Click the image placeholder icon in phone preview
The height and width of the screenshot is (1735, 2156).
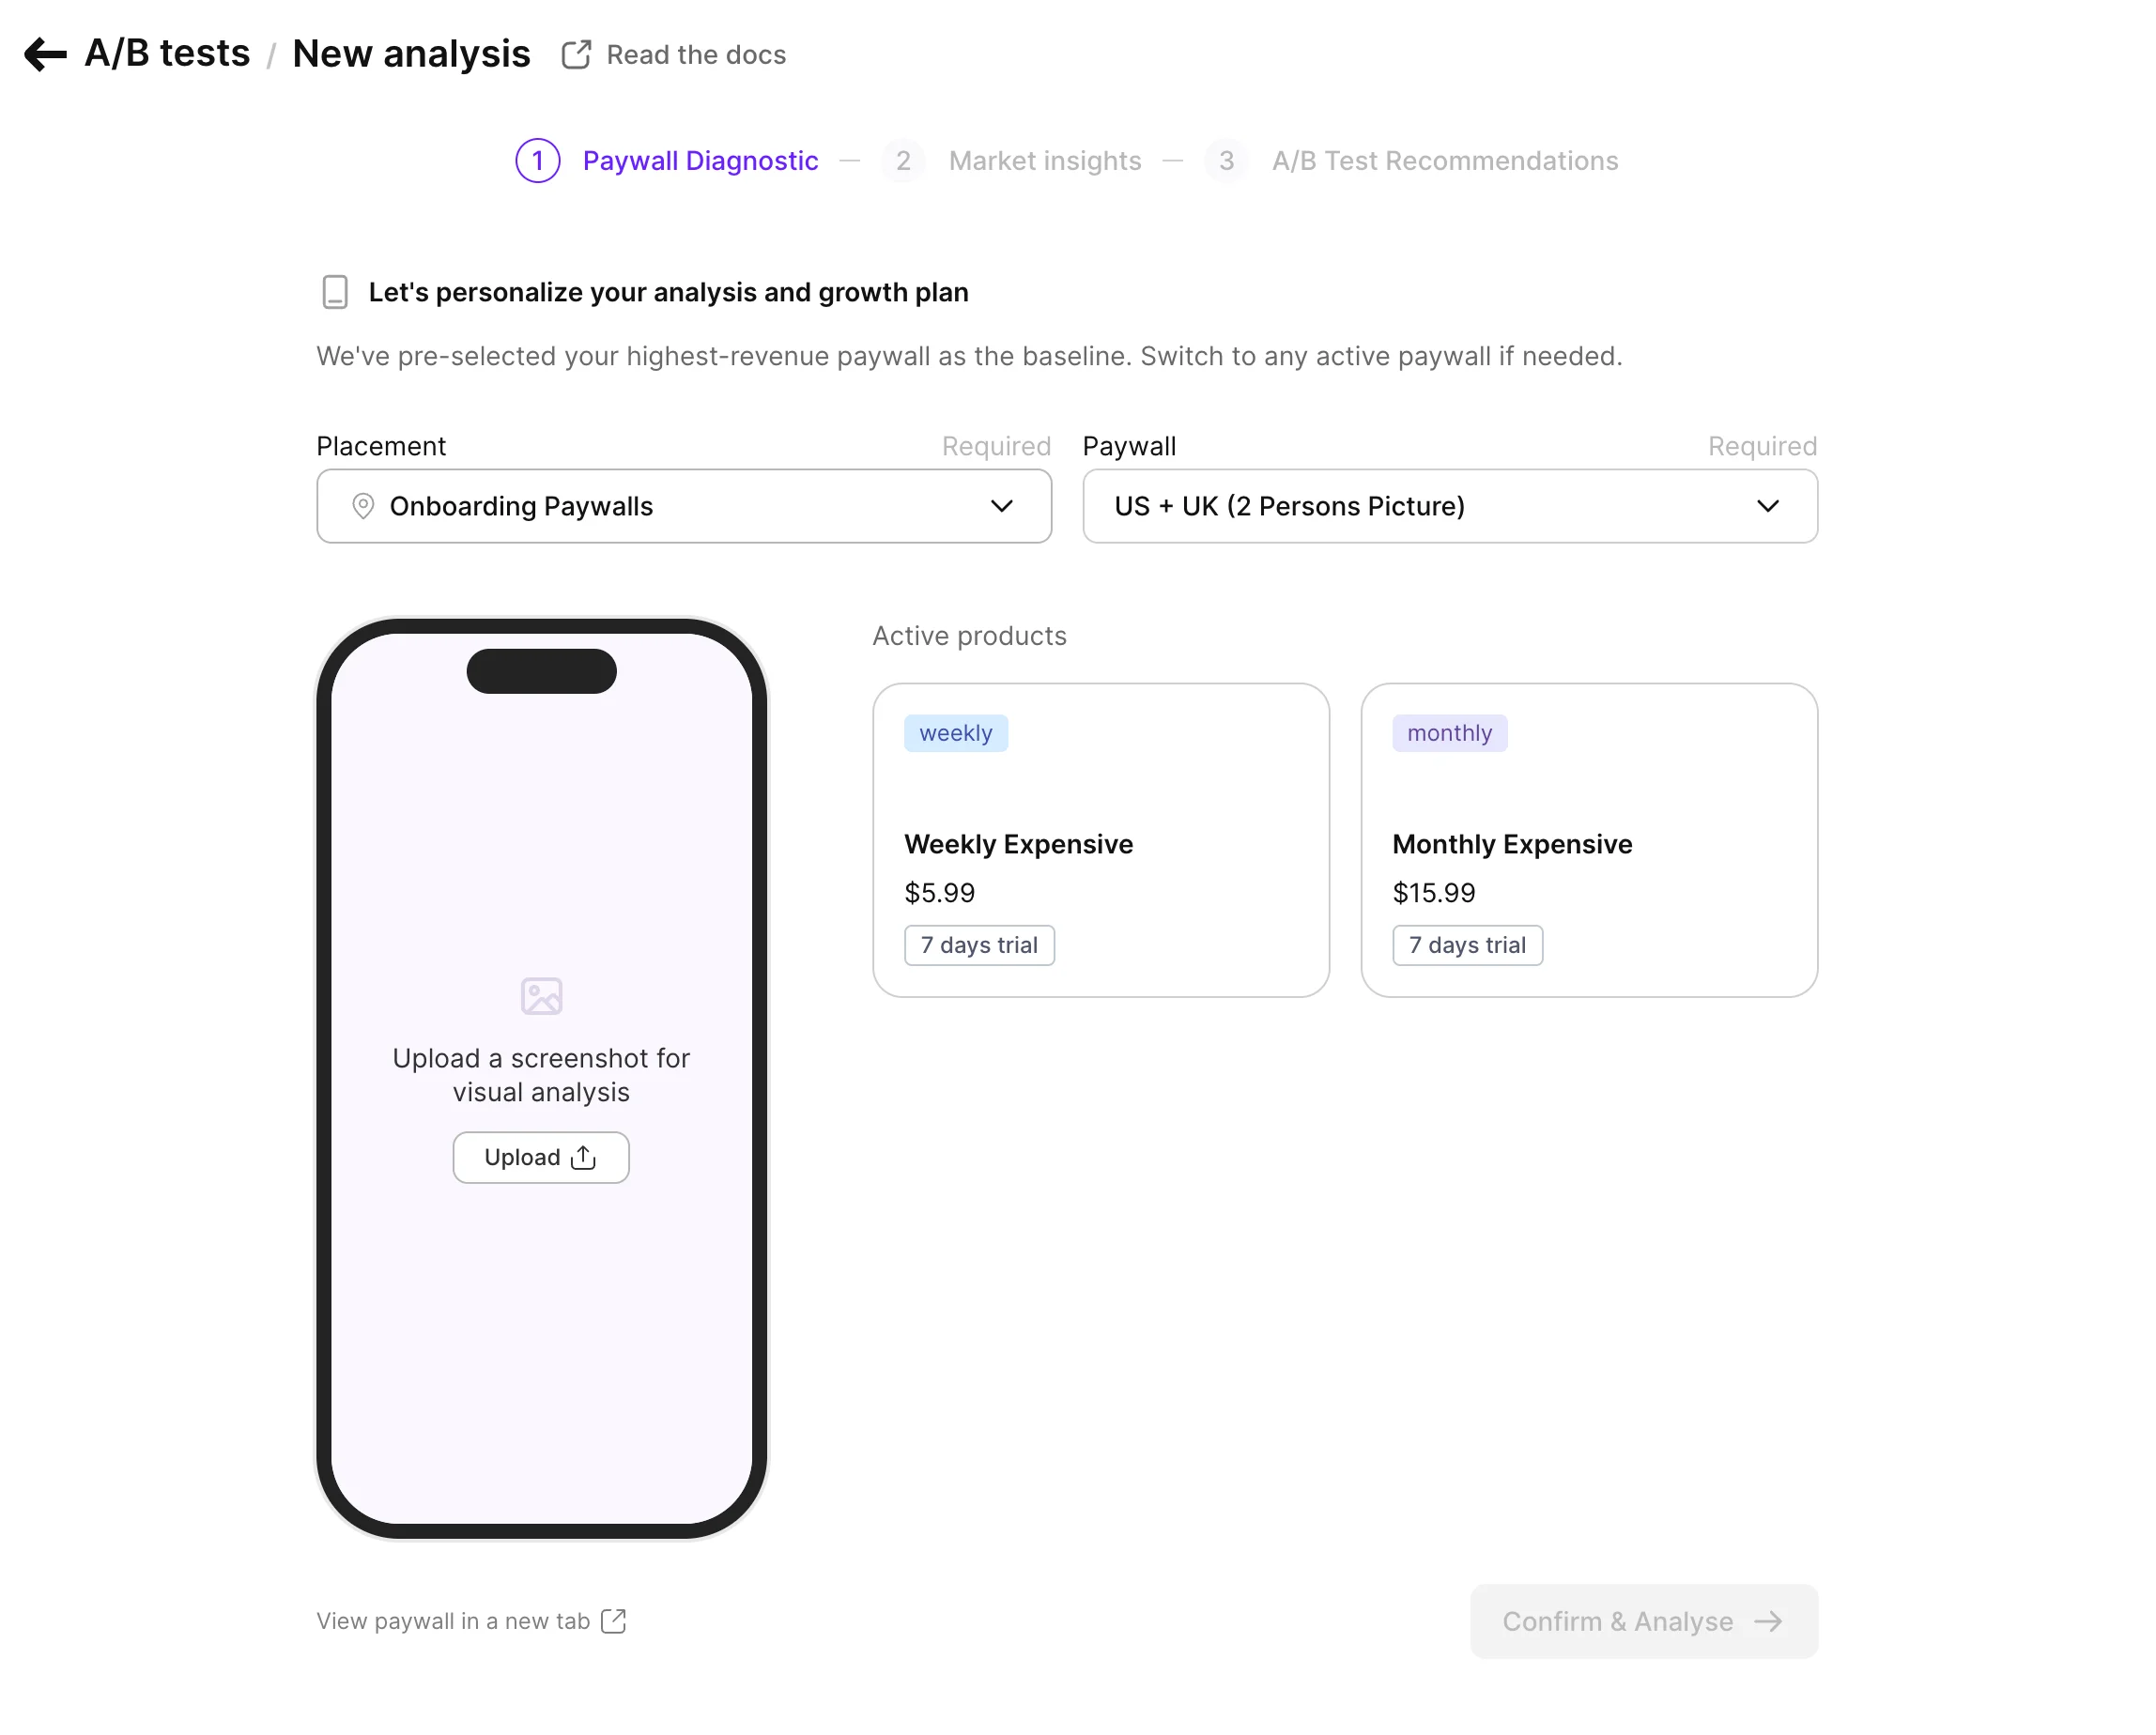[541, 996]
